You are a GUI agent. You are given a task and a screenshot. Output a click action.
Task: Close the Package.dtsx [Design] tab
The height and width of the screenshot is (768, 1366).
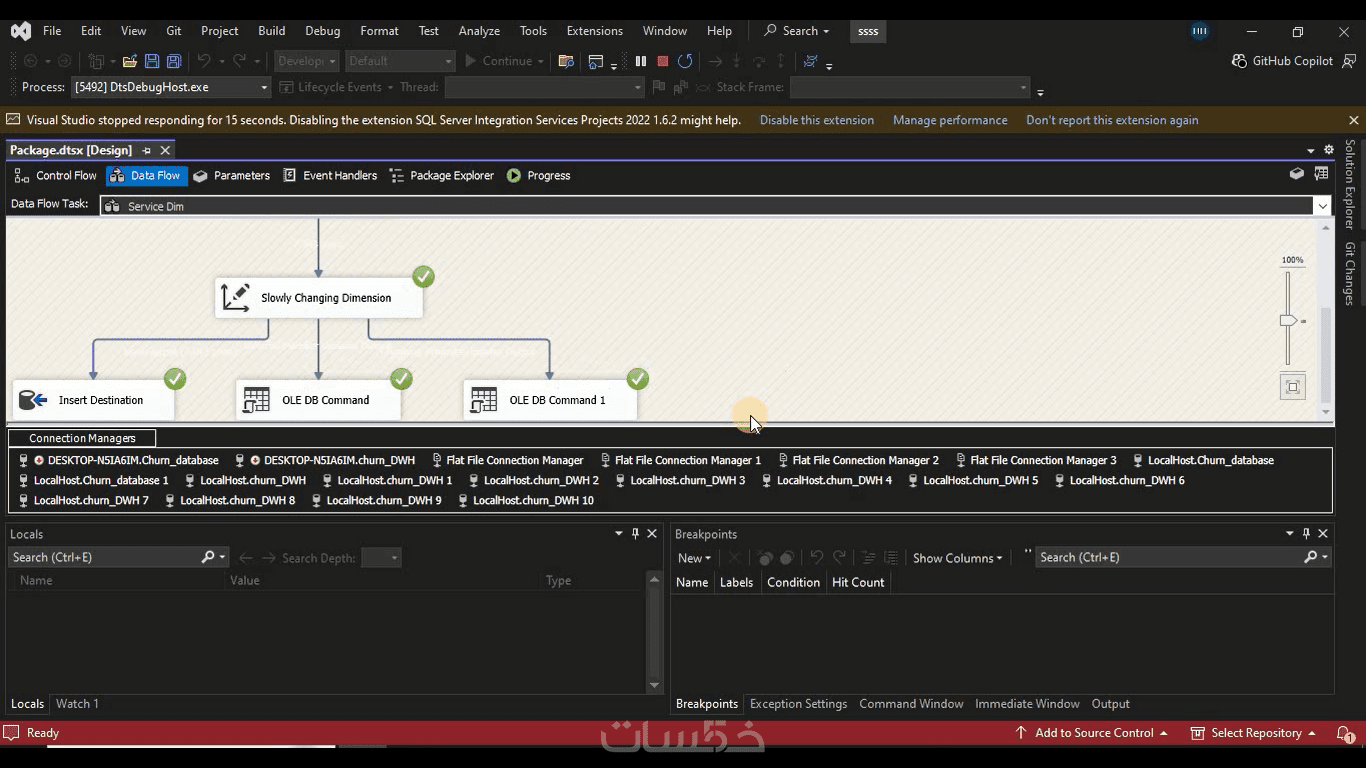tap(165, 150)
